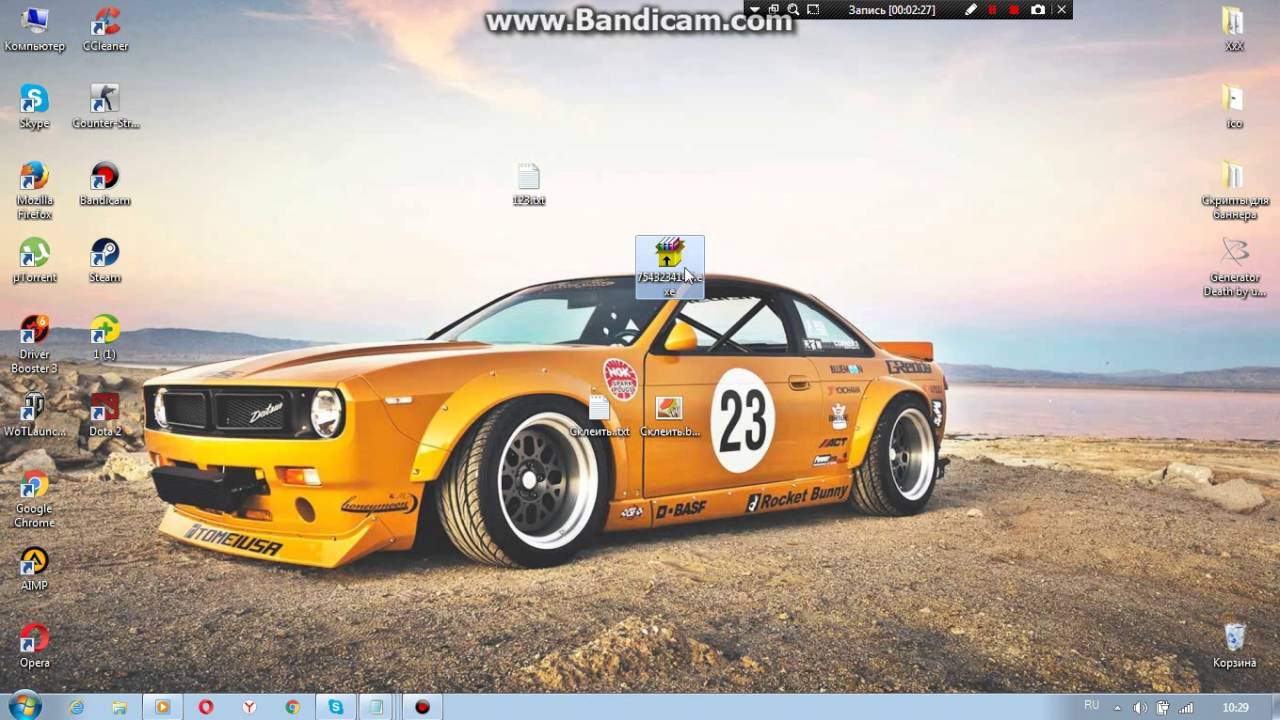Switch to the notepad window in taskbar
This screenshot has height=720, width=1280.
click(377, 707)
